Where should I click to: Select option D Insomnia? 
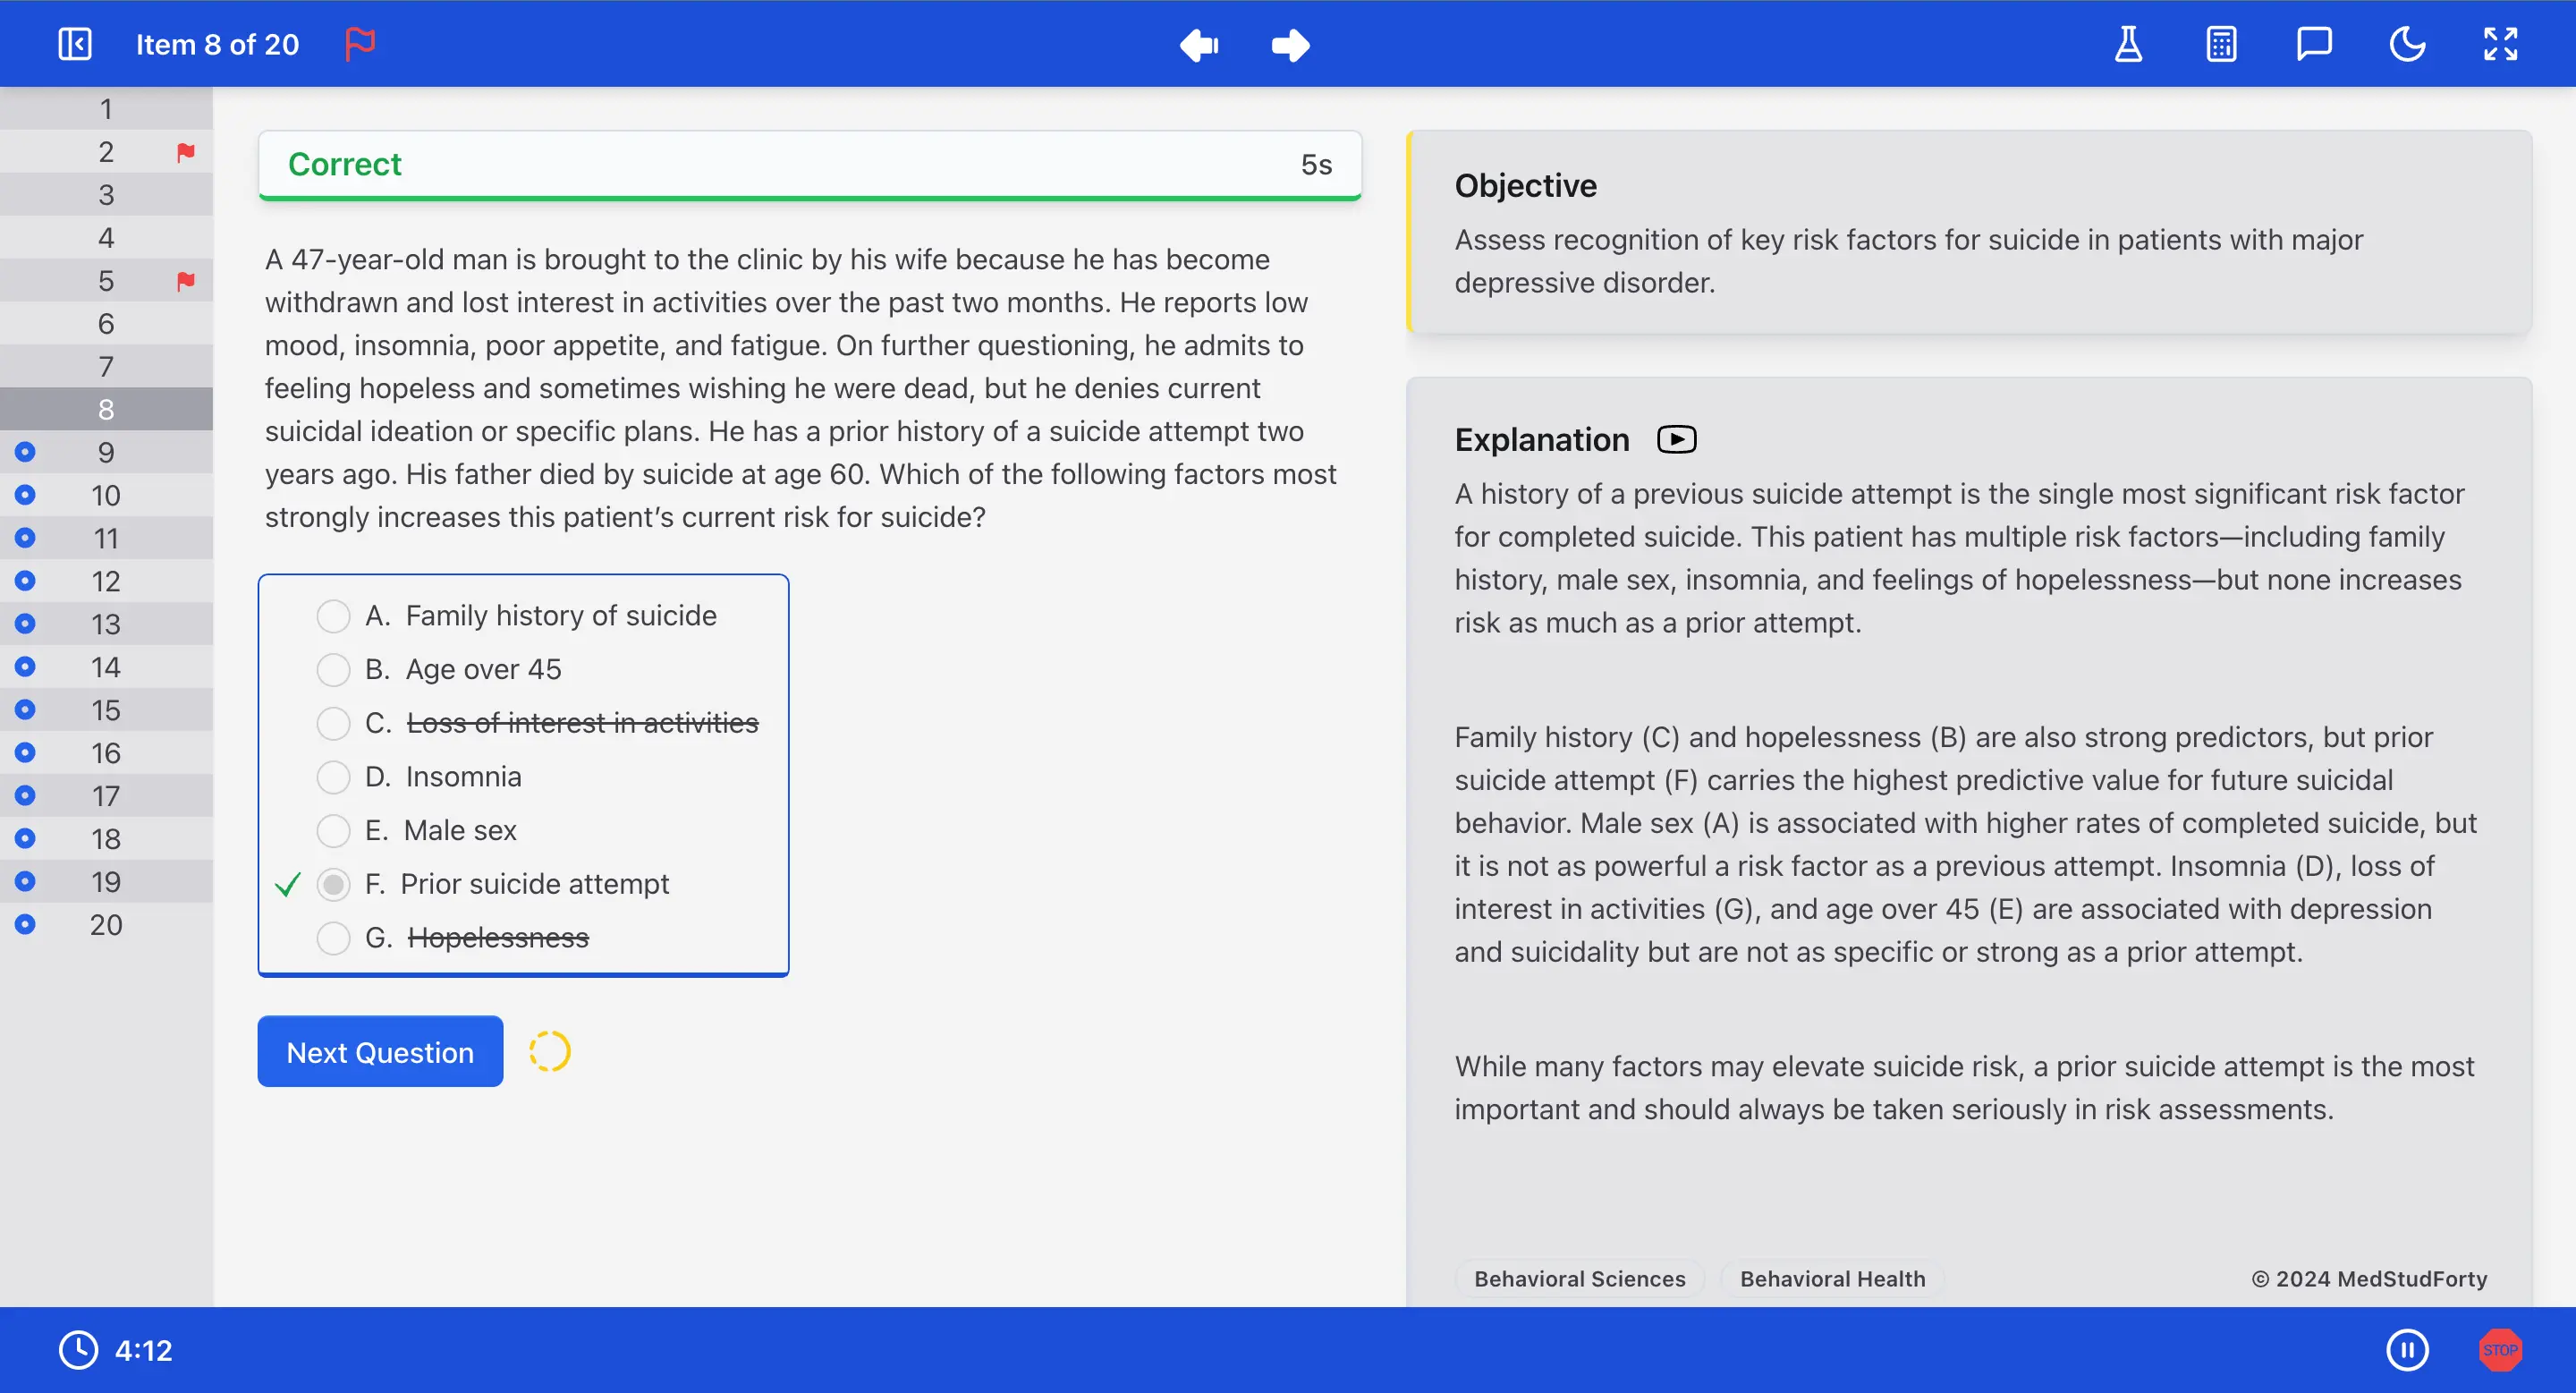333,777
